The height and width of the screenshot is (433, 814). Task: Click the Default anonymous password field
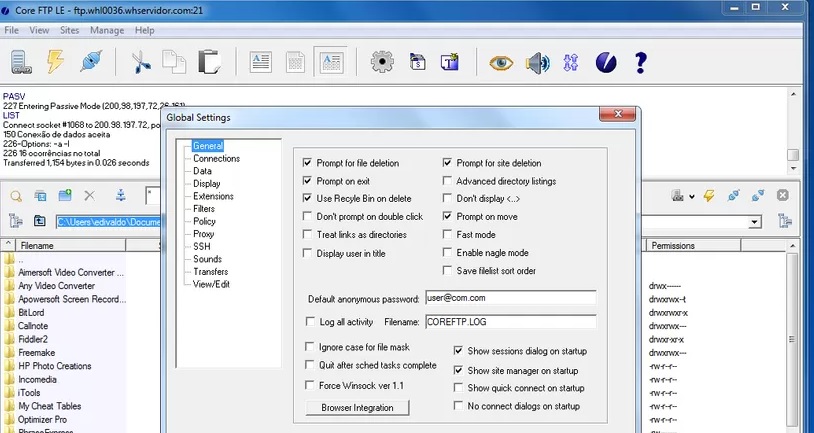[510, 298]
